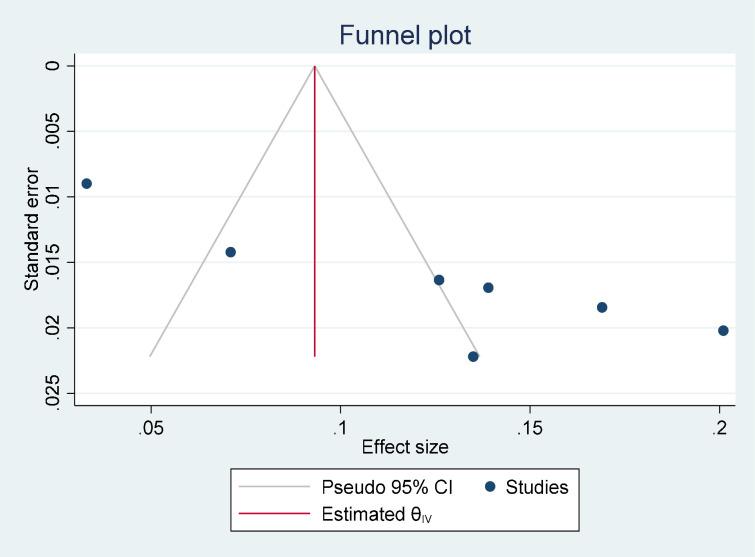This screenshot has height=557, width=755.
Task: Click the "Effect size" x-axis label
Action: (405, 447)
